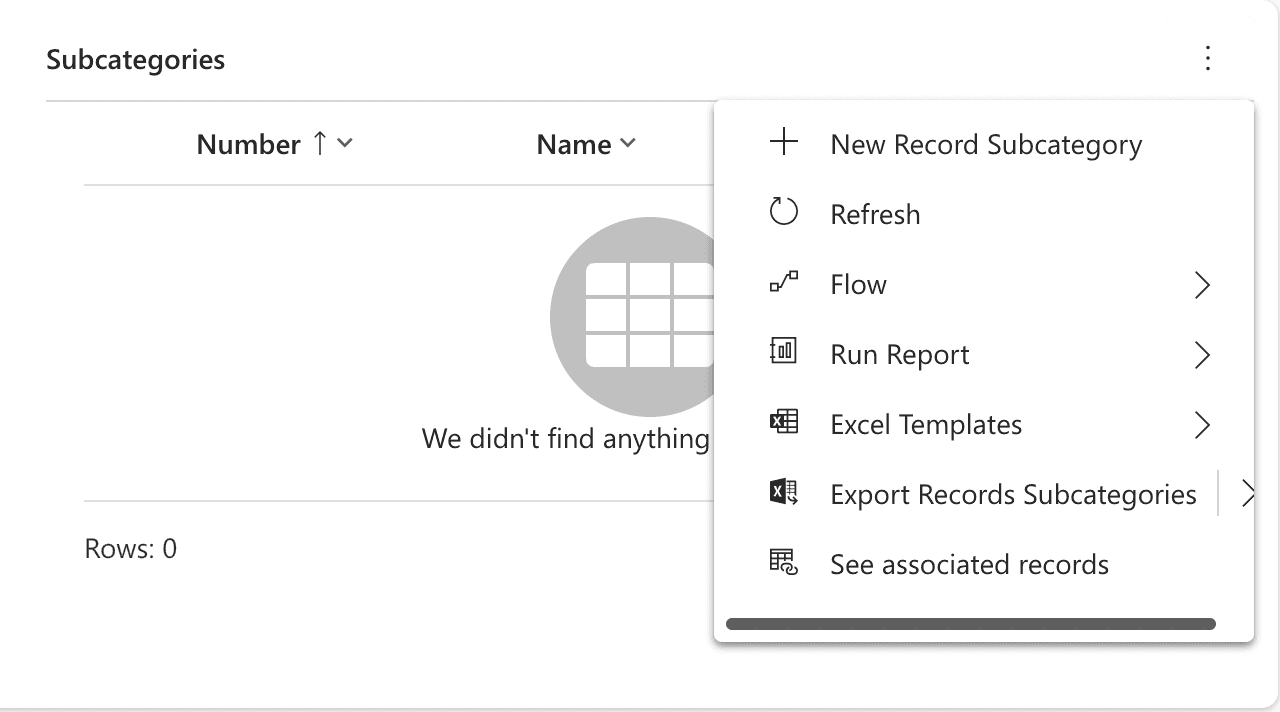Open the Flow menu item
This screenshot has height=712, width=1280.
click(x=983, y=284)
